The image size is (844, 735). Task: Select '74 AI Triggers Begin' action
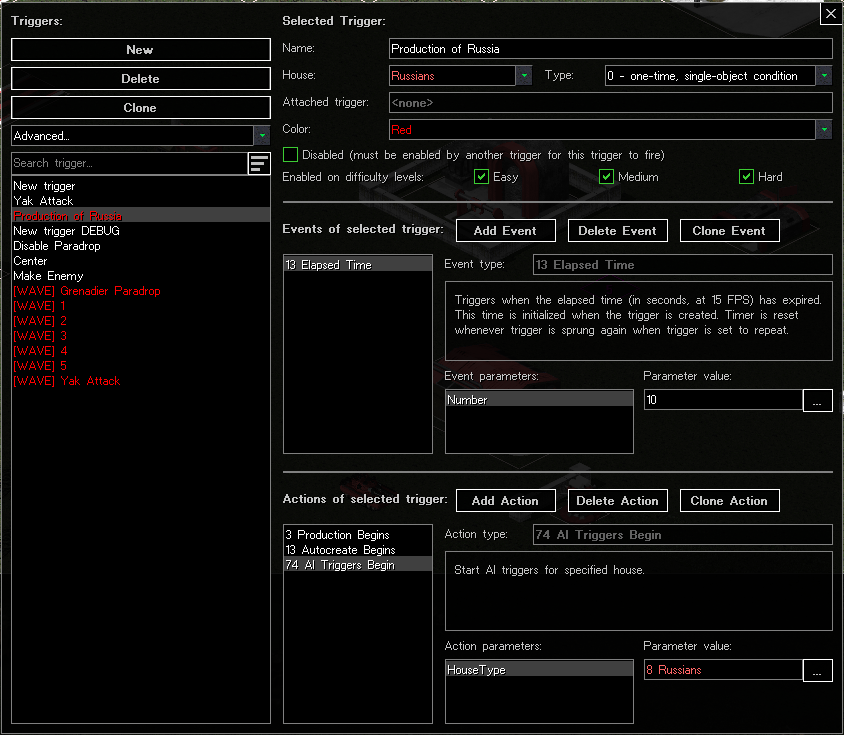coord(358,565)
